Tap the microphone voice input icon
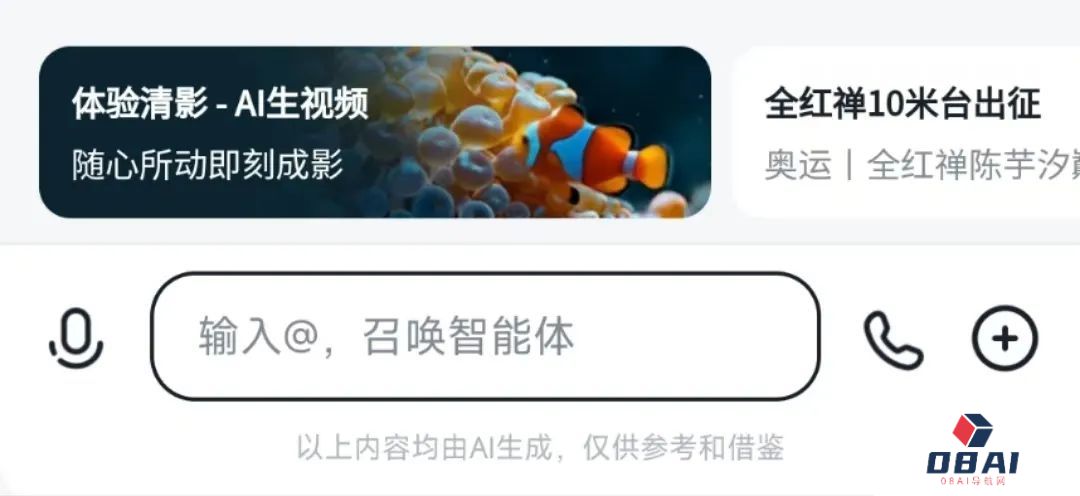 [76, 338]
